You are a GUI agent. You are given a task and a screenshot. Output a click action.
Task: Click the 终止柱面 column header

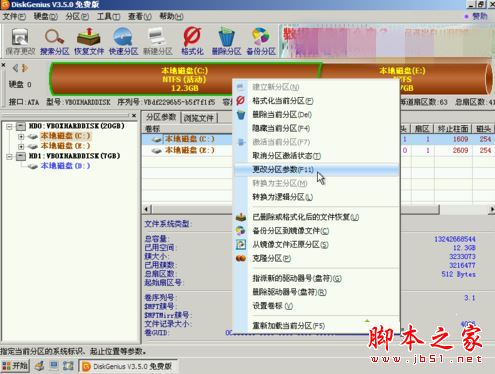pos(453,129)
